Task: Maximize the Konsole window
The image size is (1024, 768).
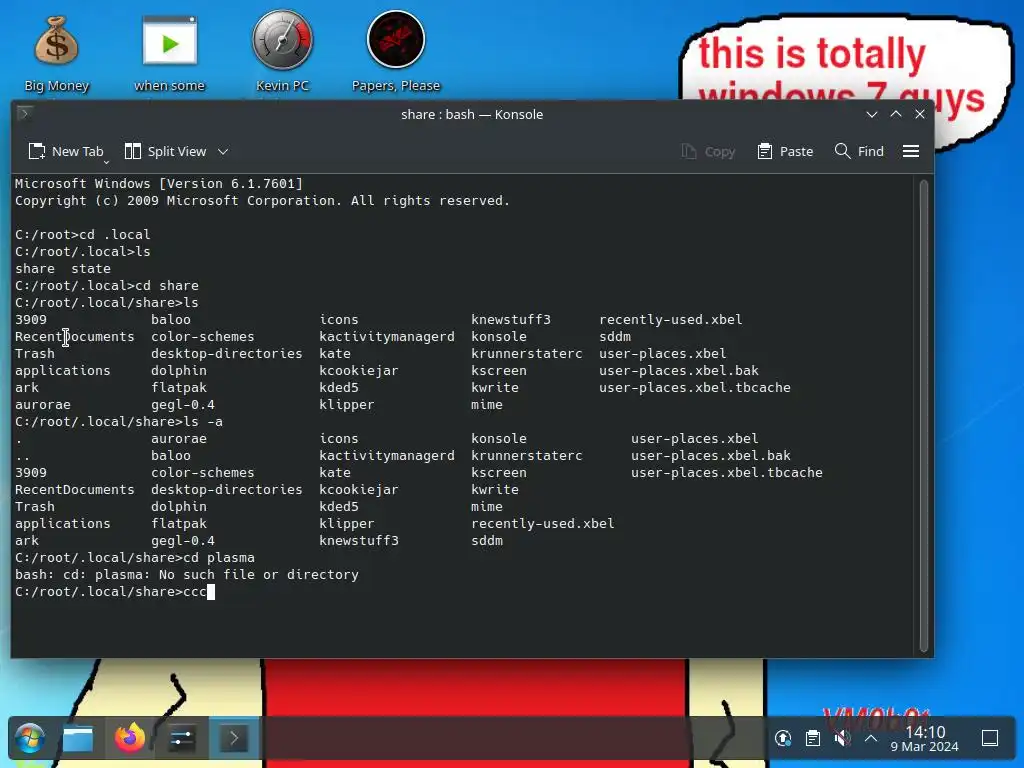Action: point(896,114)
